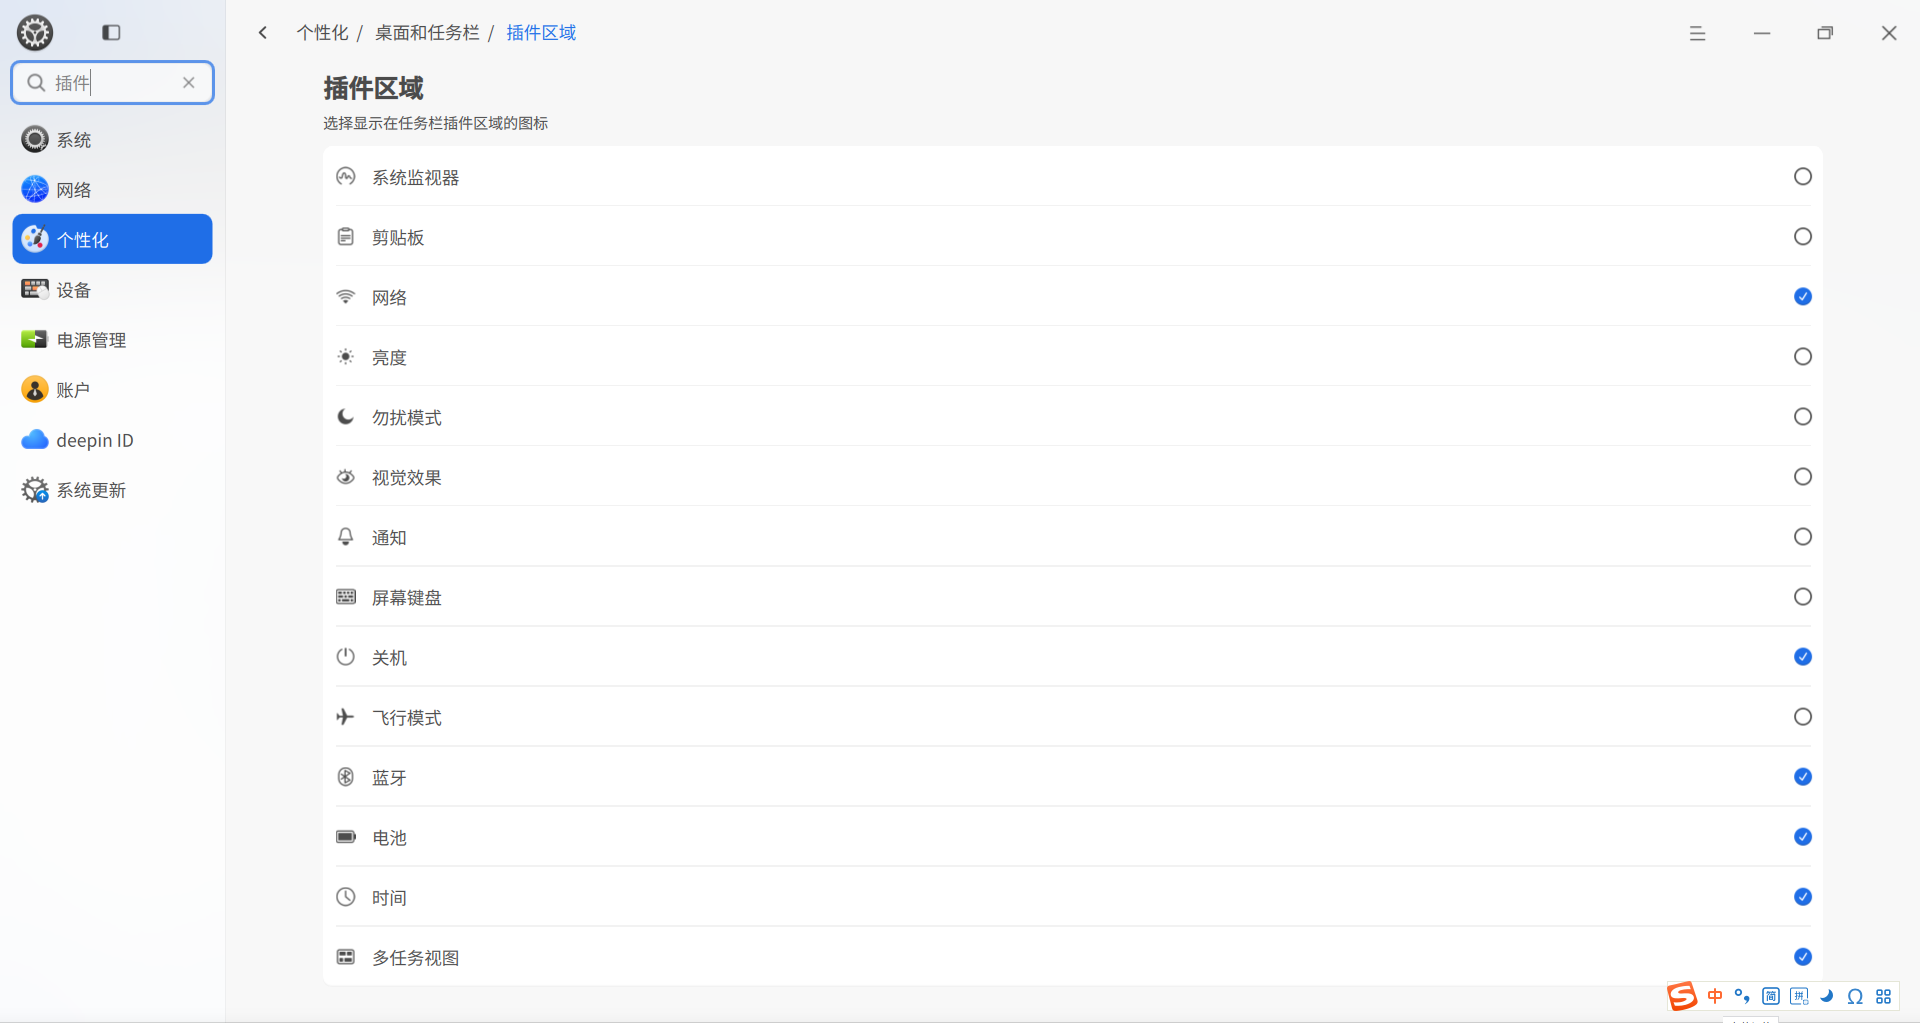Screen dimensions: 1920x1023
Task: Open 系统 in the sidebar
Action: pos(112,139)
